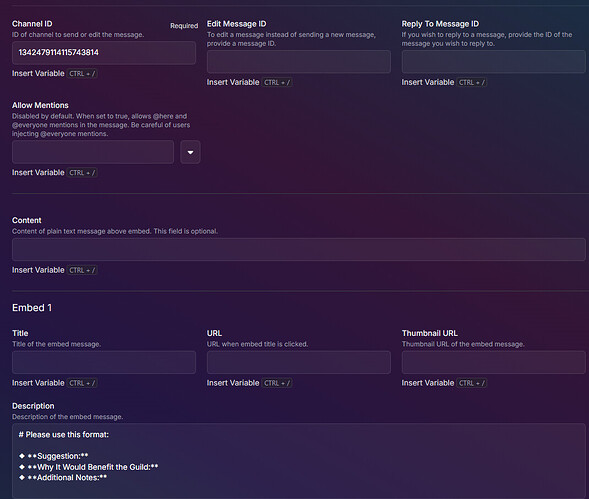Insert Variable under Reply To Message ID
This screenshot has height=499, width=589.
point(427,82)
